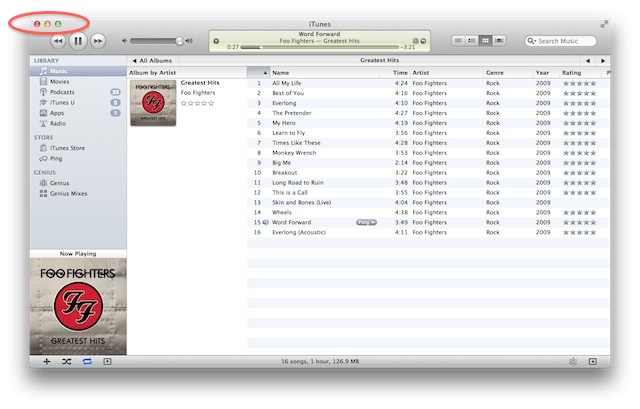This screenshot has height=409, width=640.
Task: Go back to All Albums
Action: [152, 60]
